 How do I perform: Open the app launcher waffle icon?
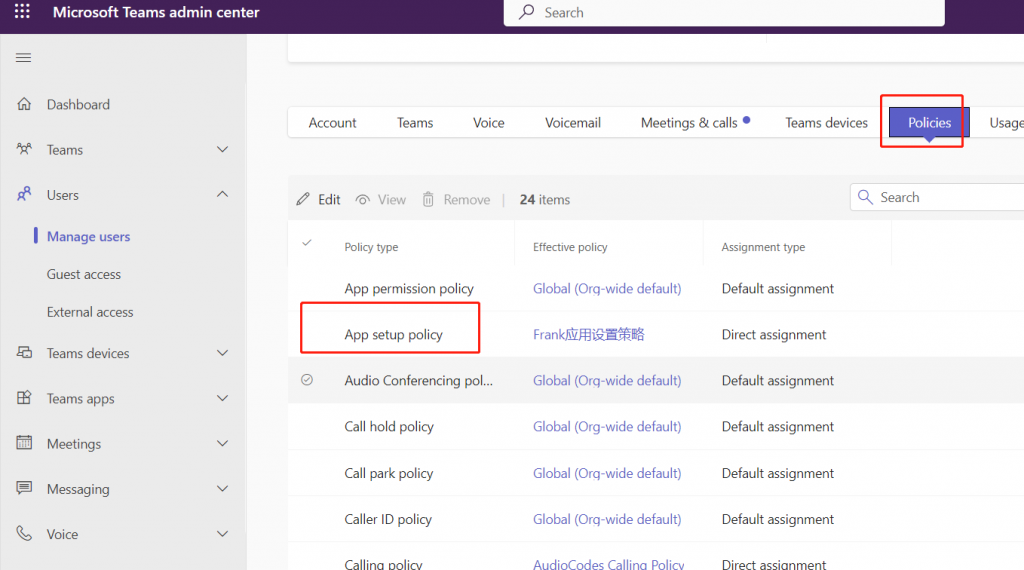coord(22,12)
